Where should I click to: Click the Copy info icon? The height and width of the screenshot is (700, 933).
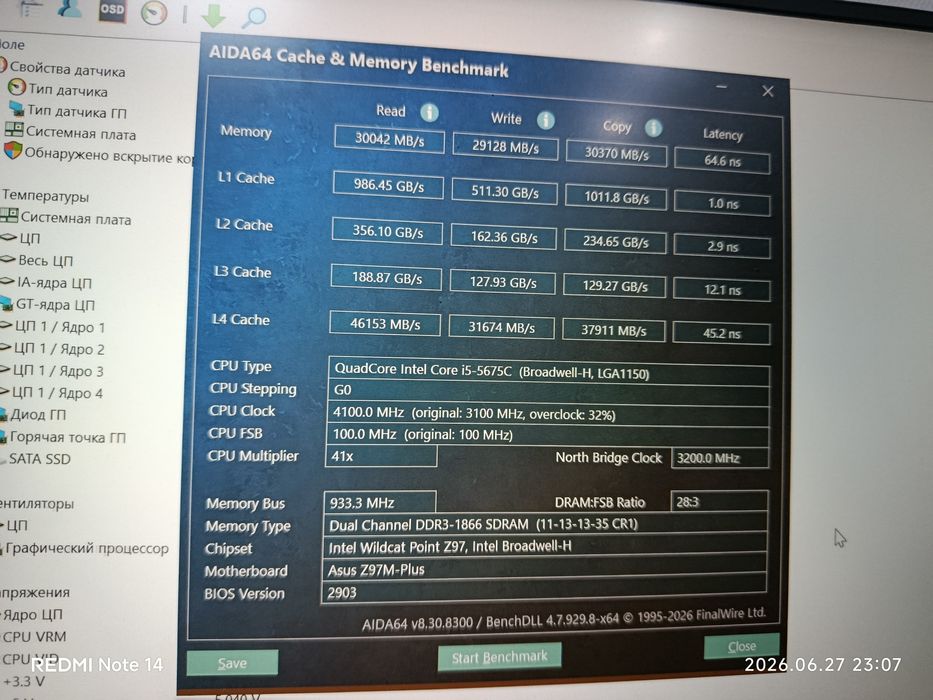tap(653, 128)
